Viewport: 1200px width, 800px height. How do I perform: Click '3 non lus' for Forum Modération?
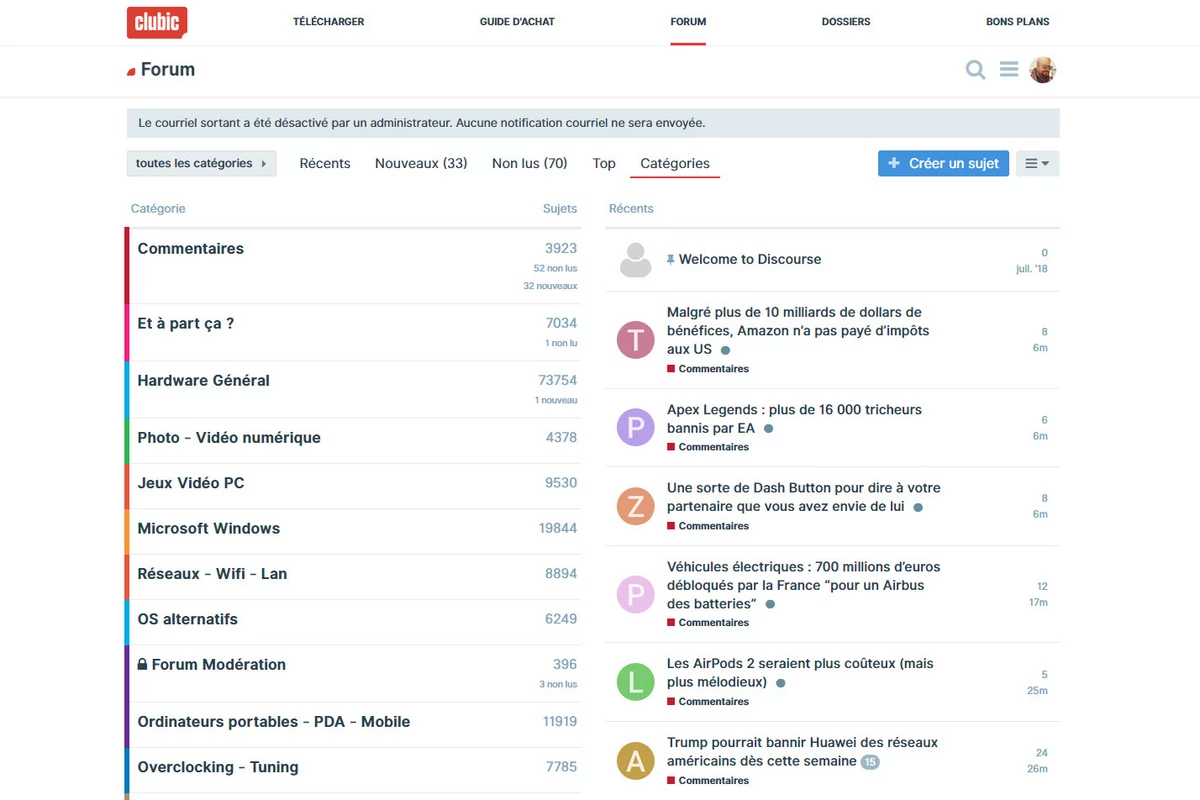pyautogui.click(x=558, y=685)
